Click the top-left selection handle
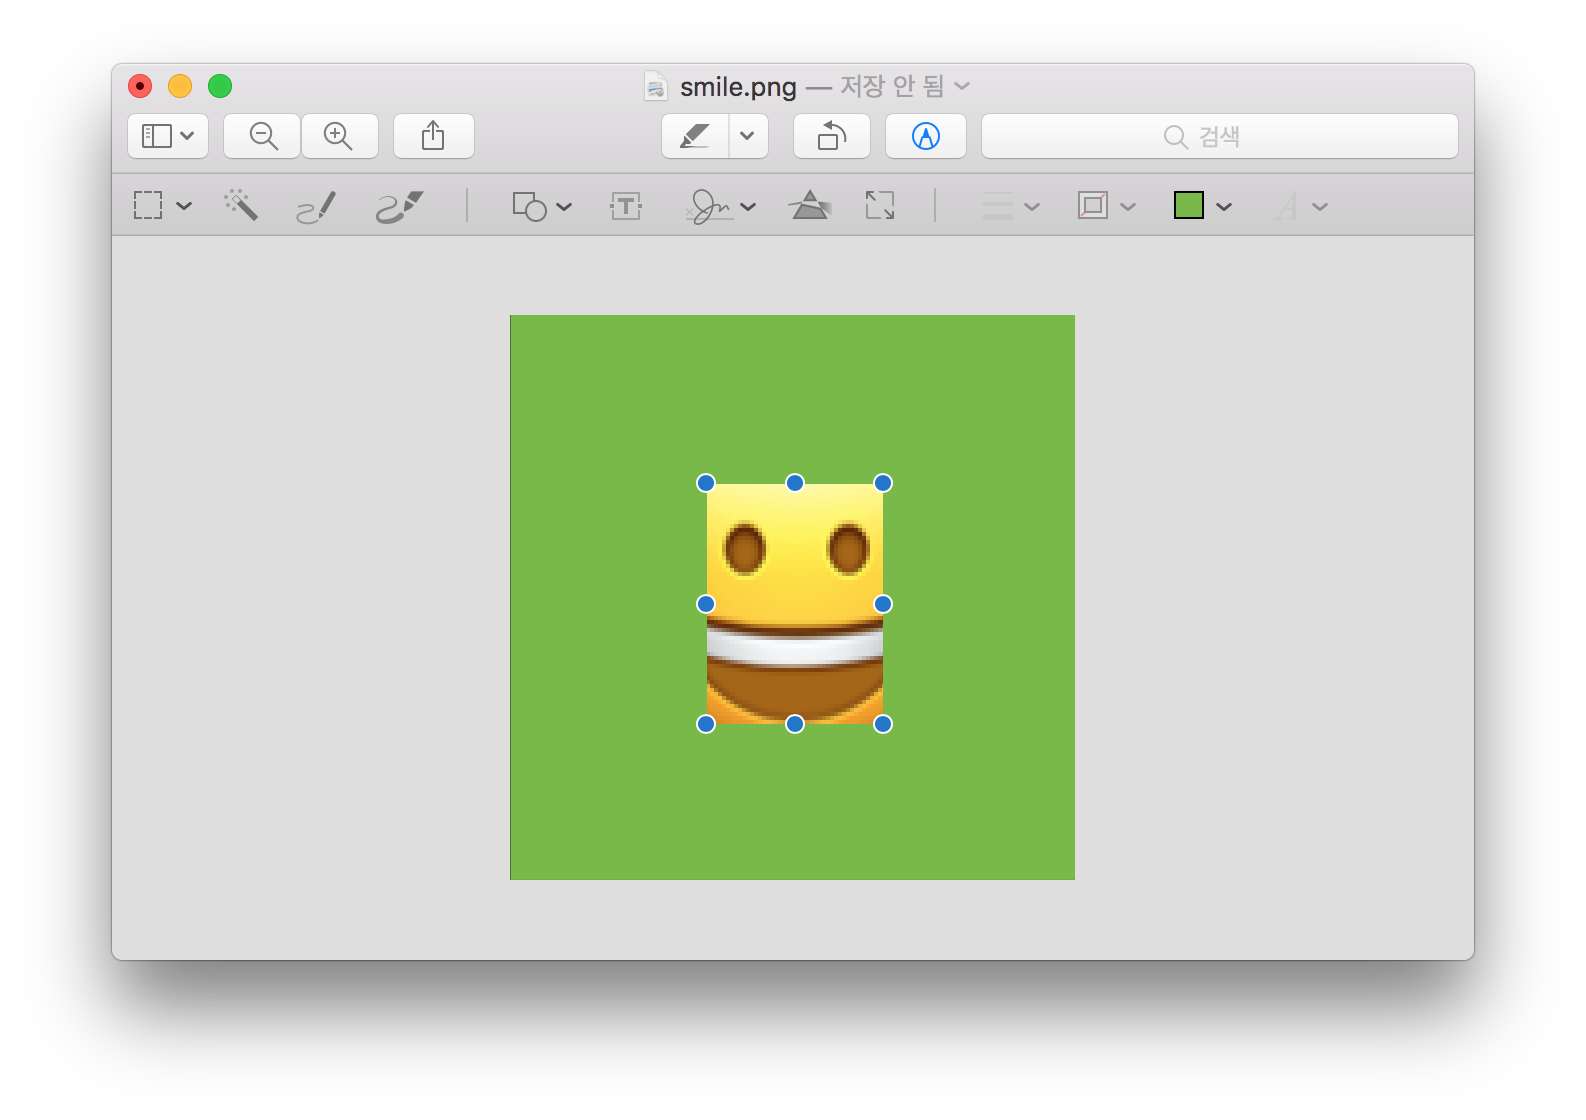The image size is (1586, 1120). (x=706, y=483)
